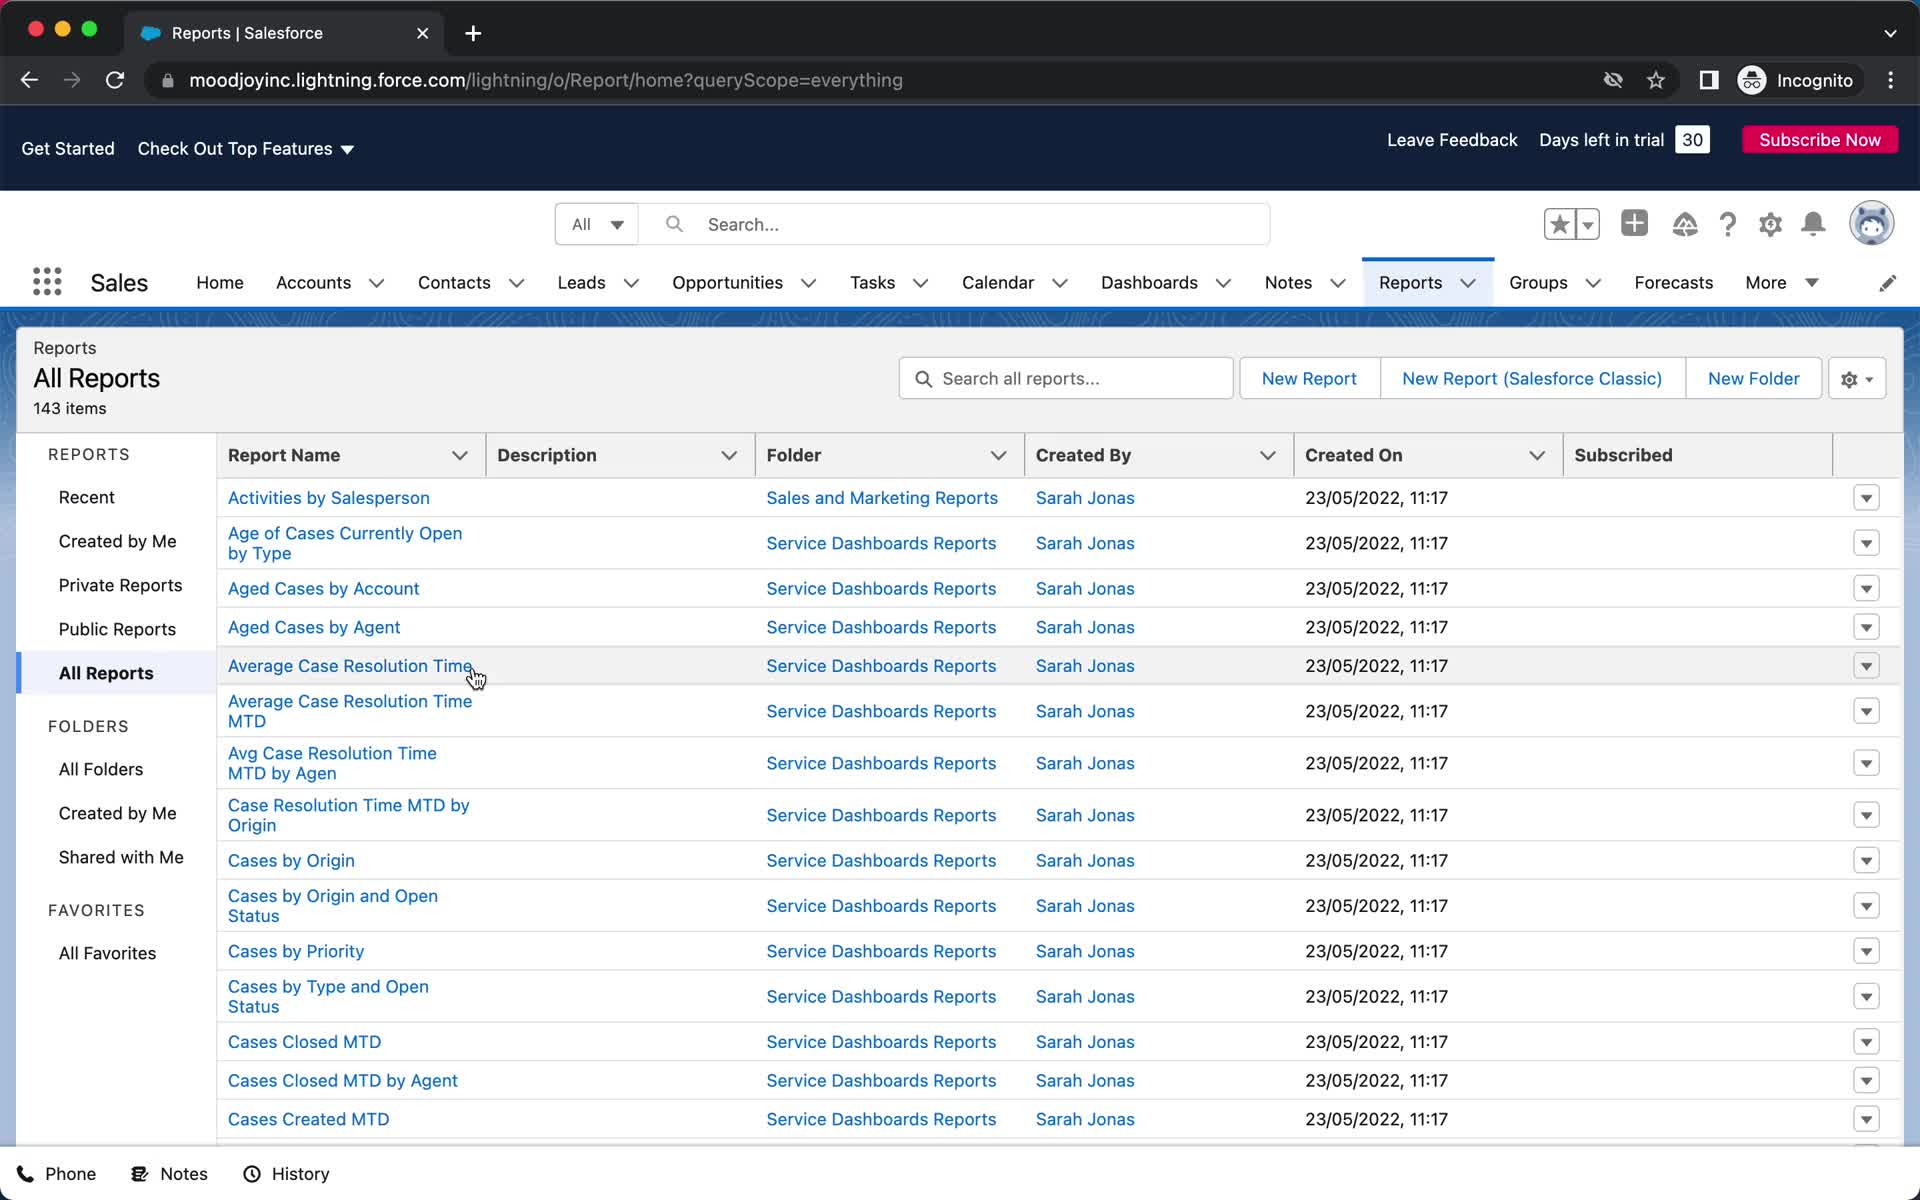Reload the page in browser
The image size is (1920, 1200).
(x=115, y=80)
